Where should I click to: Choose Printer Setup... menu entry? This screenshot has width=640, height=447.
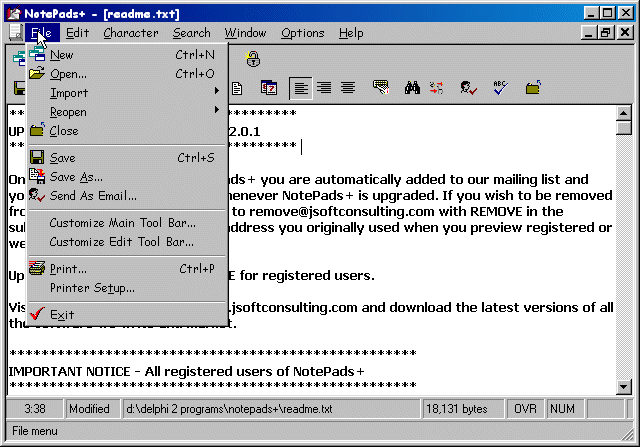tap(127, 288)
